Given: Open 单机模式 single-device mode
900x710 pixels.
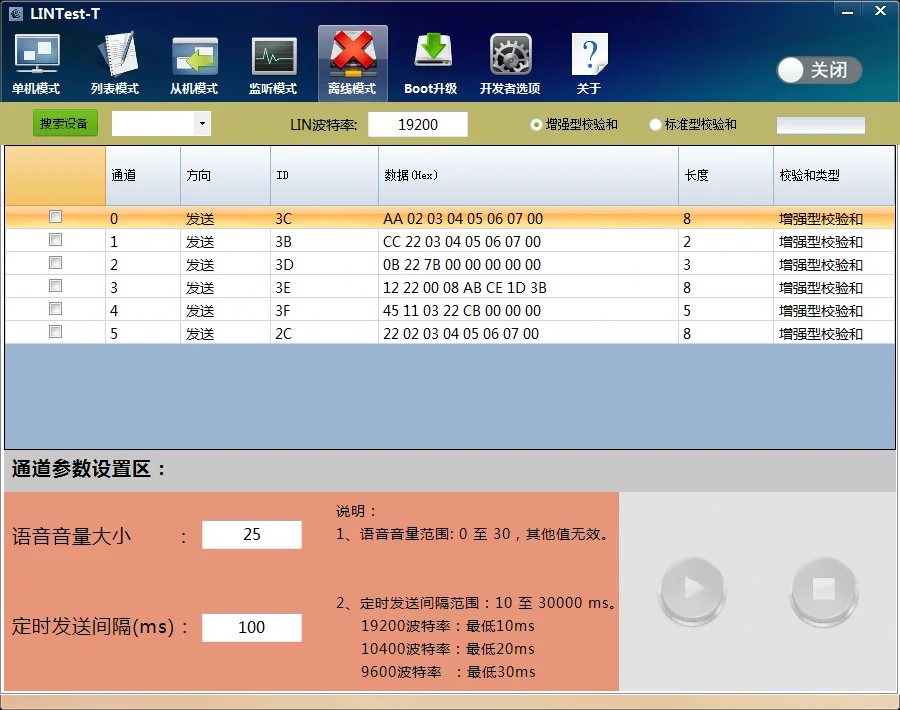Looking at the screenshot, I should [36, 64].
